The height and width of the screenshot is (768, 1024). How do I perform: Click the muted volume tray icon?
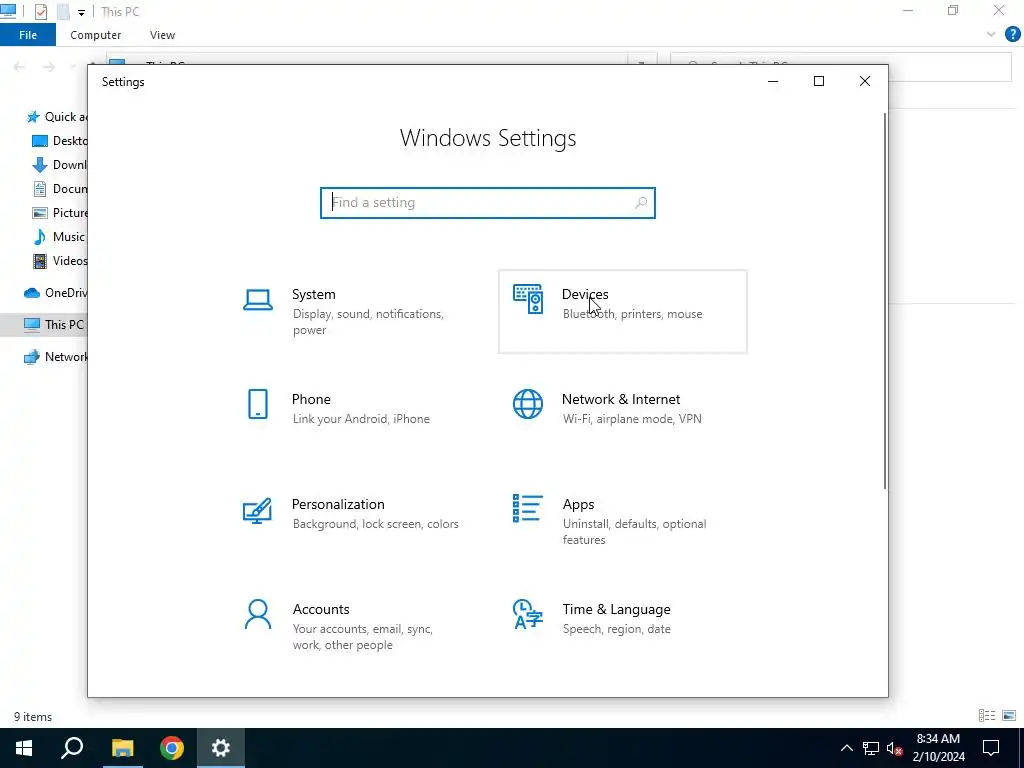(894, 748)
